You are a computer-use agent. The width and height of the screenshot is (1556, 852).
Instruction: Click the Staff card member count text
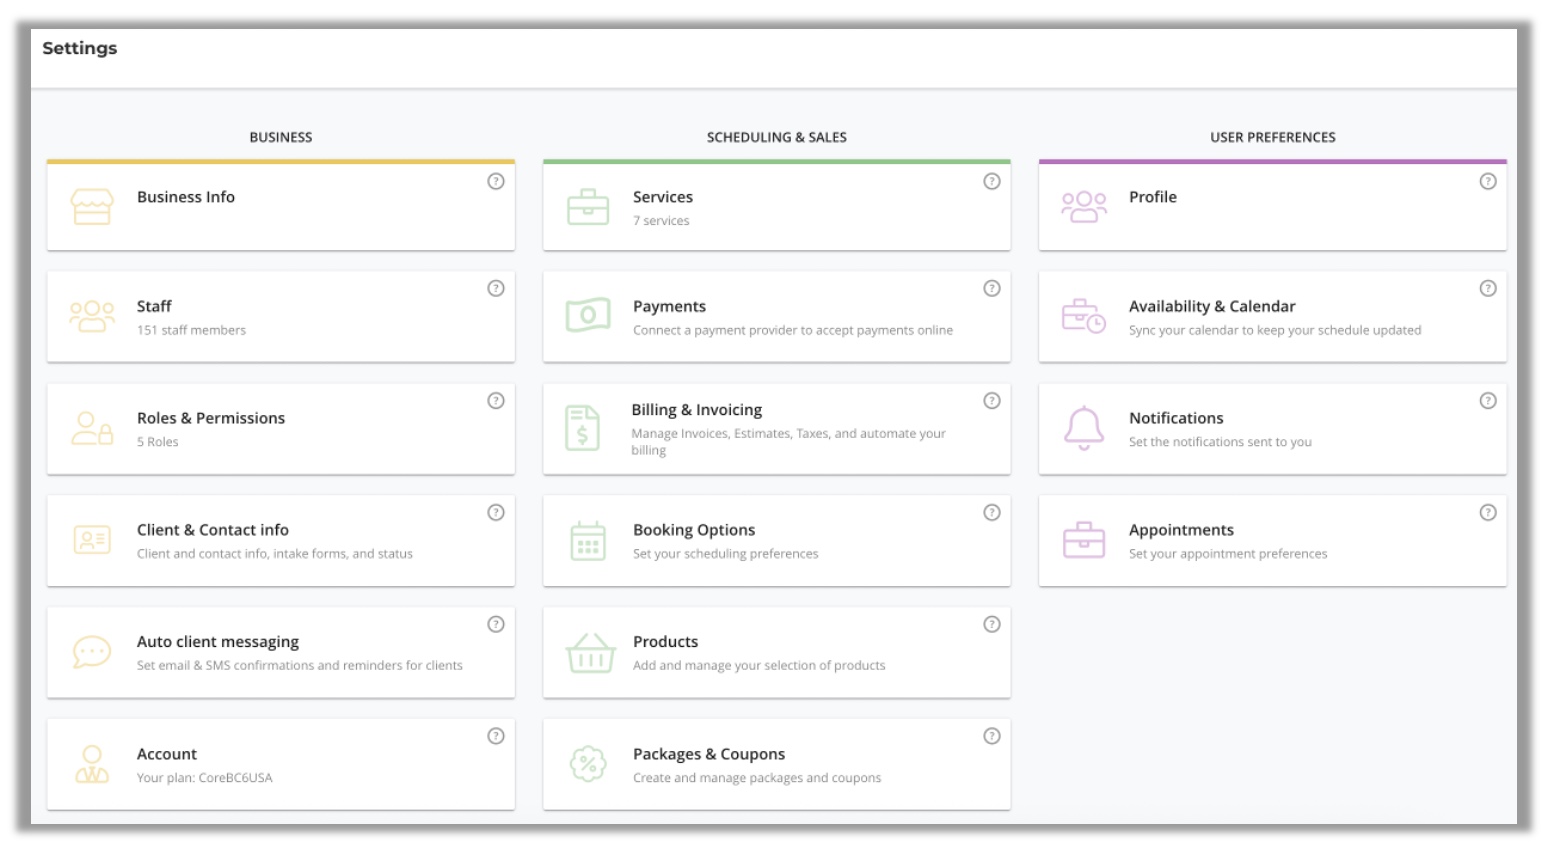pyautogui.click(x=191, y=330)
